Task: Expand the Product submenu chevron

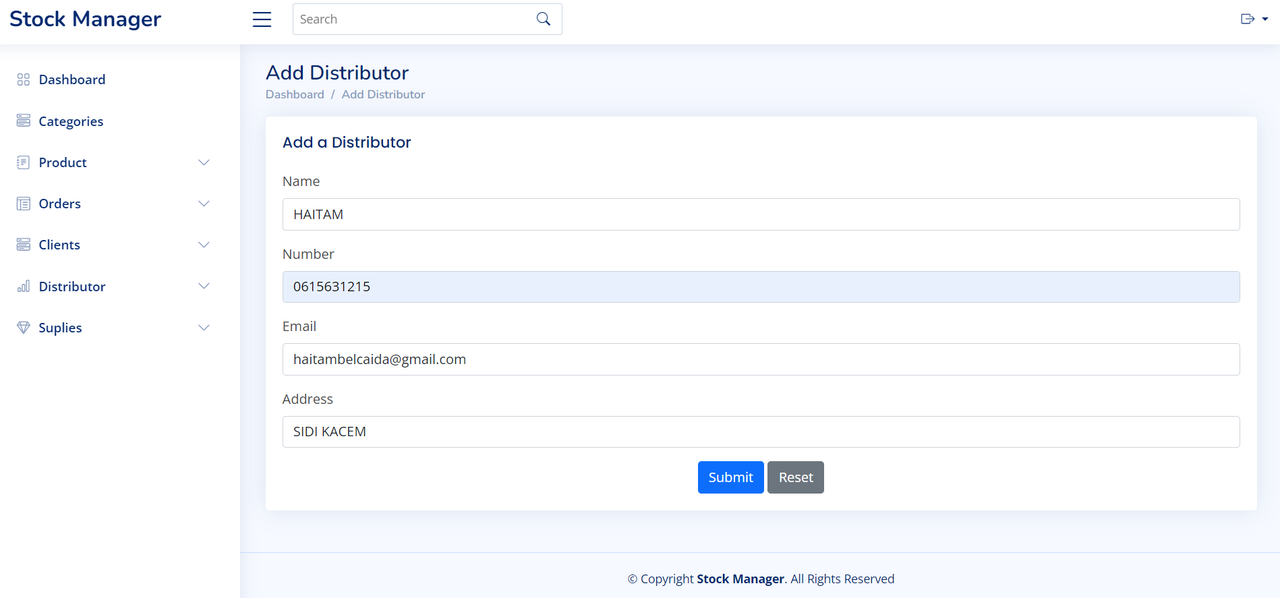Action: coord(204,162)
